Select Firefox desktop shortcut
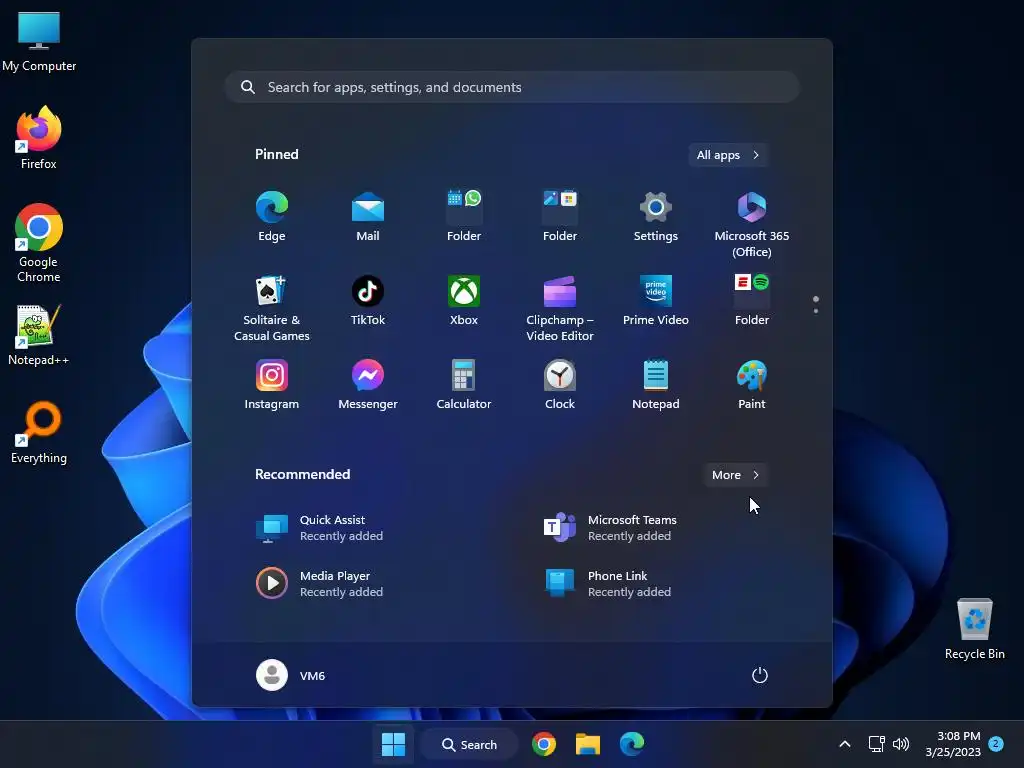1024x768 pixels. (x=39, y=138)
